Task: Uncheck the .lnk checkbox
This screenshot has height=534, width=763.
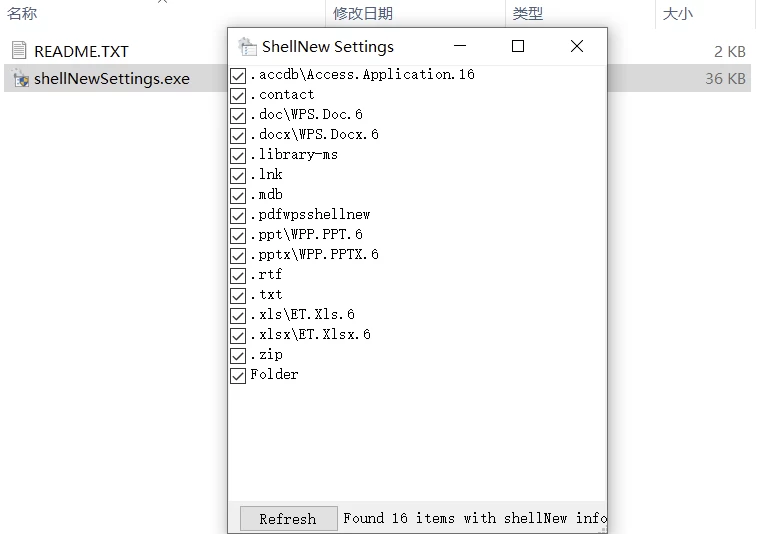Action: click(238, 176)
